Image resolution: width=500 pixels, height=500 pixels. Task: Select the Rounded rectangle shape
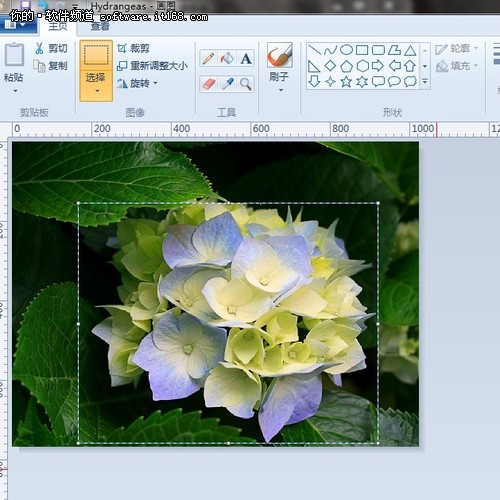coord(378,50)
